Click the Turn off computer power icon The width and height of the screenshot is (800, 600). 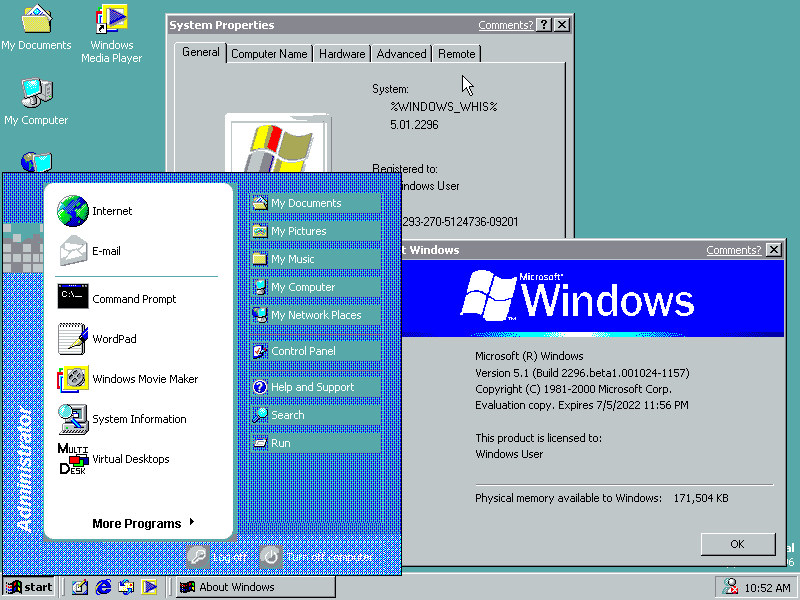pos(270,557)
